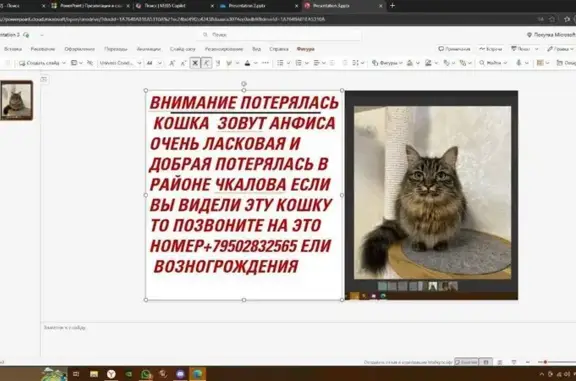Open the Draw (Рисование) ribbon tab
The height and width of the screenshot is (381, 576).
(43, 49)
